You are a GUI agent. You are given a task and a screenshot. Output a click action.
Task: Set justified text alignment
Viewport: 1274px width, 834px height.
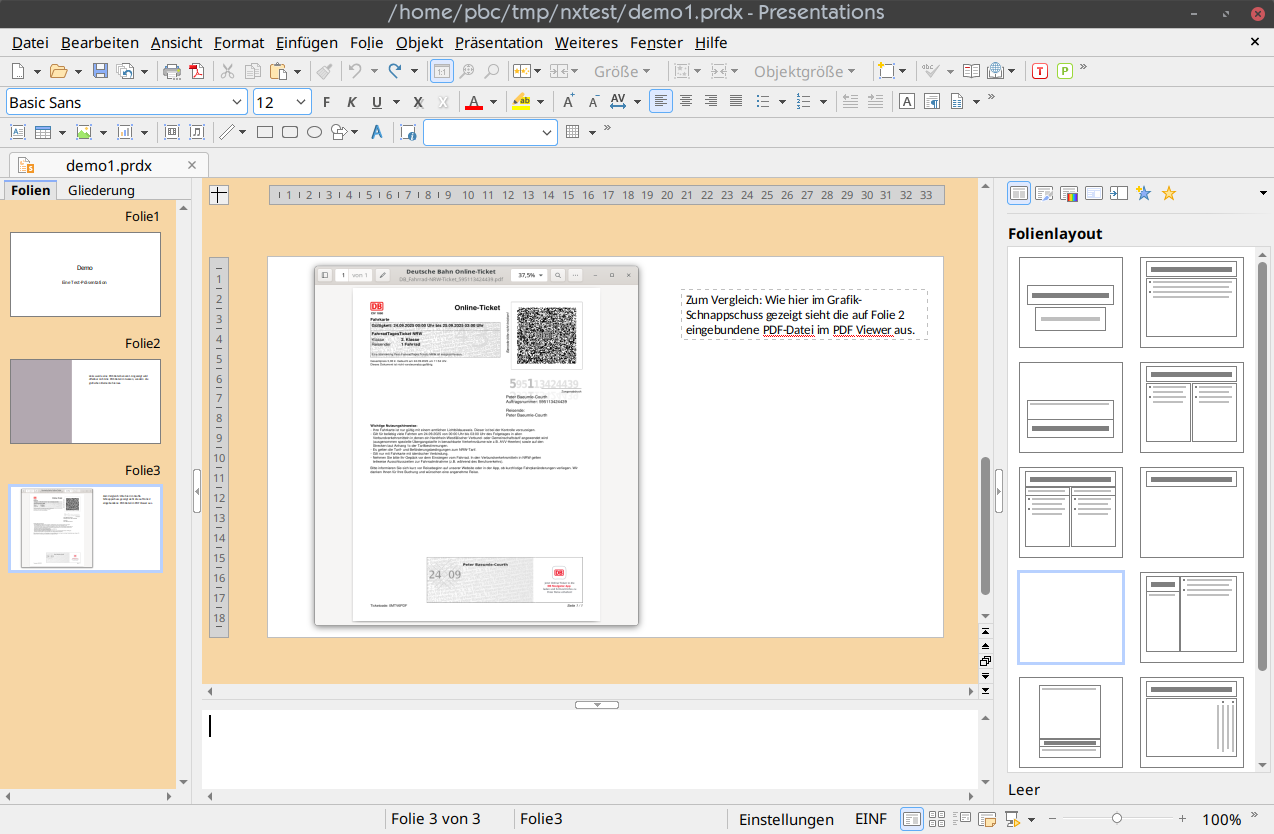point(736,101)
